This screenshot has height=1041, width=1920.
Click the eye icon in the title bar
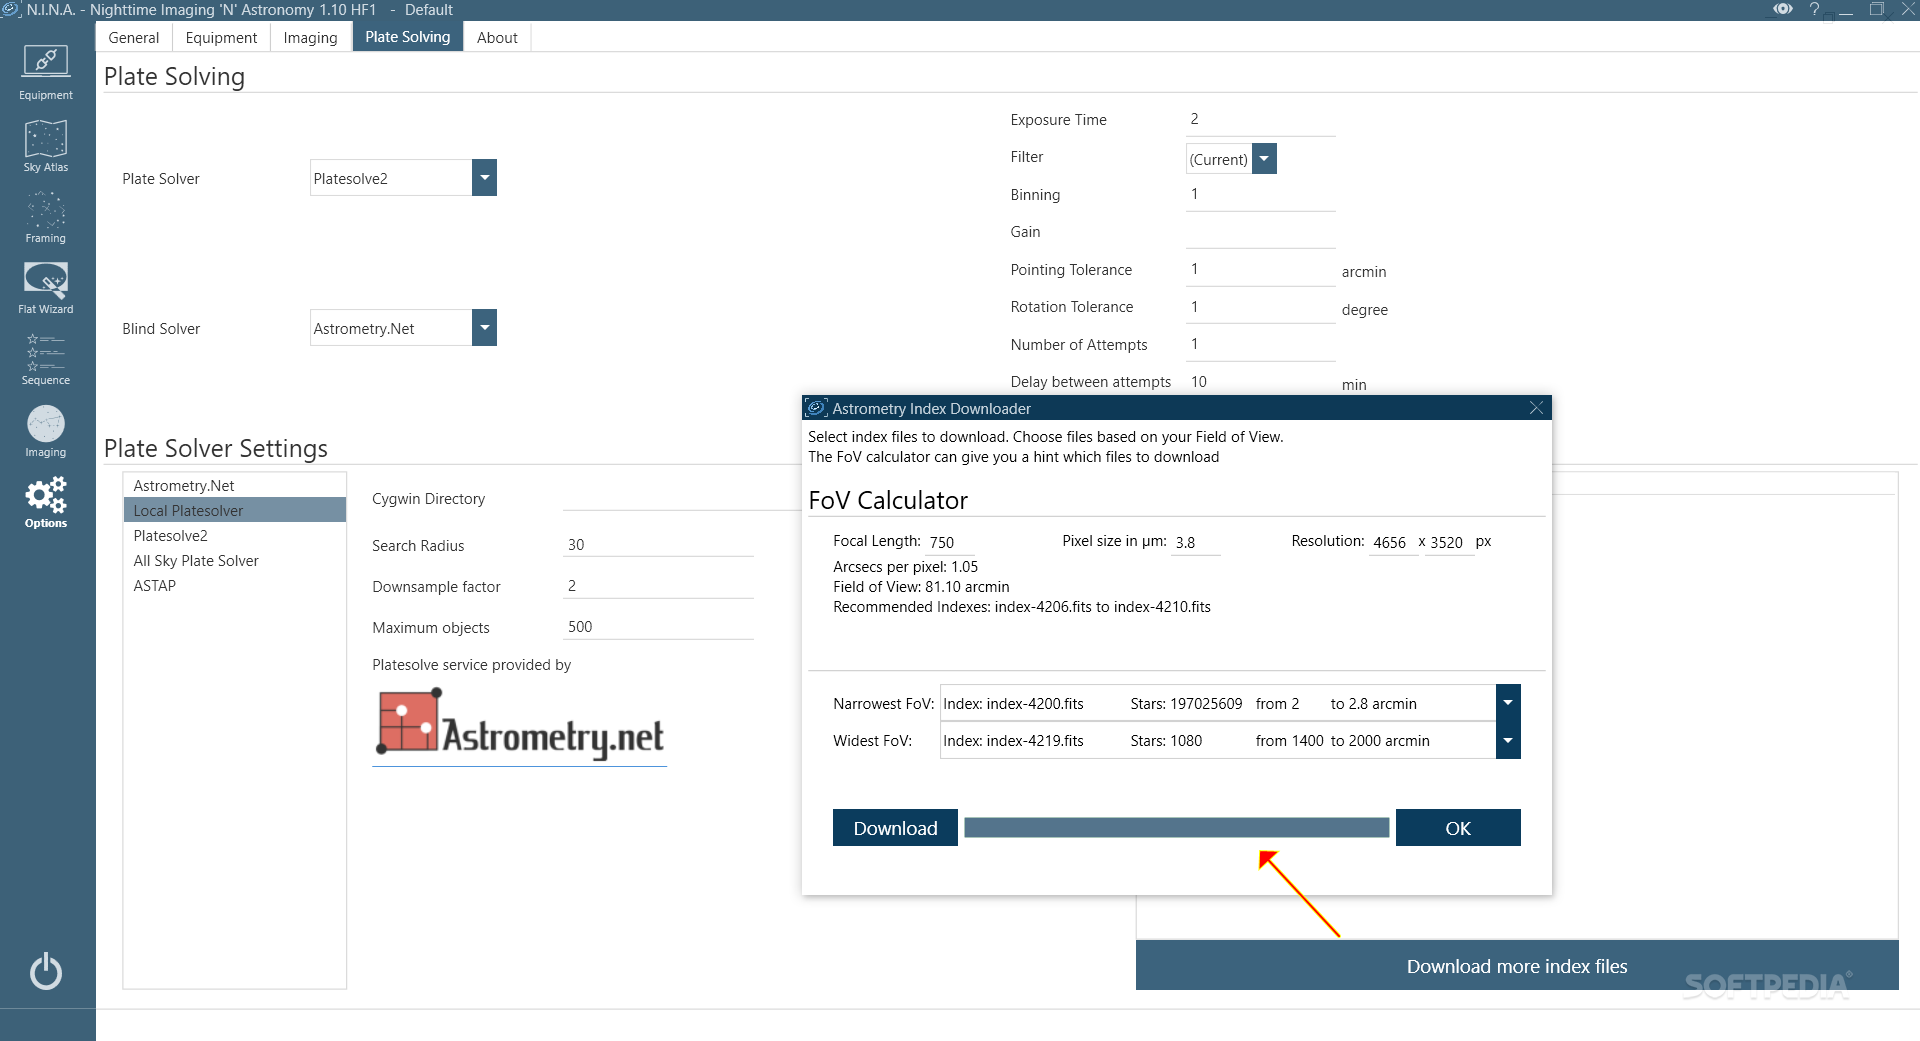click(x=1783, y=9)
